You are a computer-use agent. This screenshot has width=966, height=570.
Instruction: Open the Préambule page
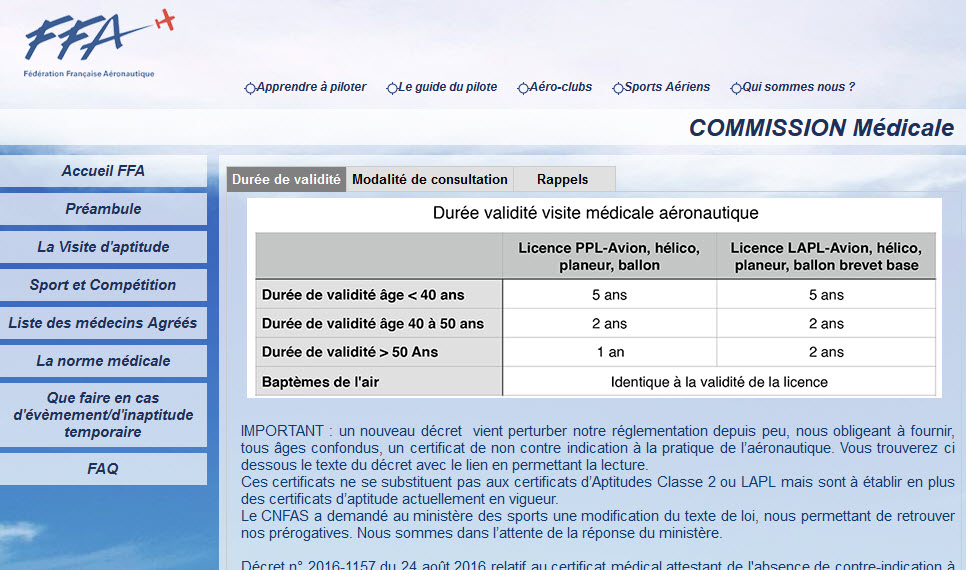coord(103,209)
